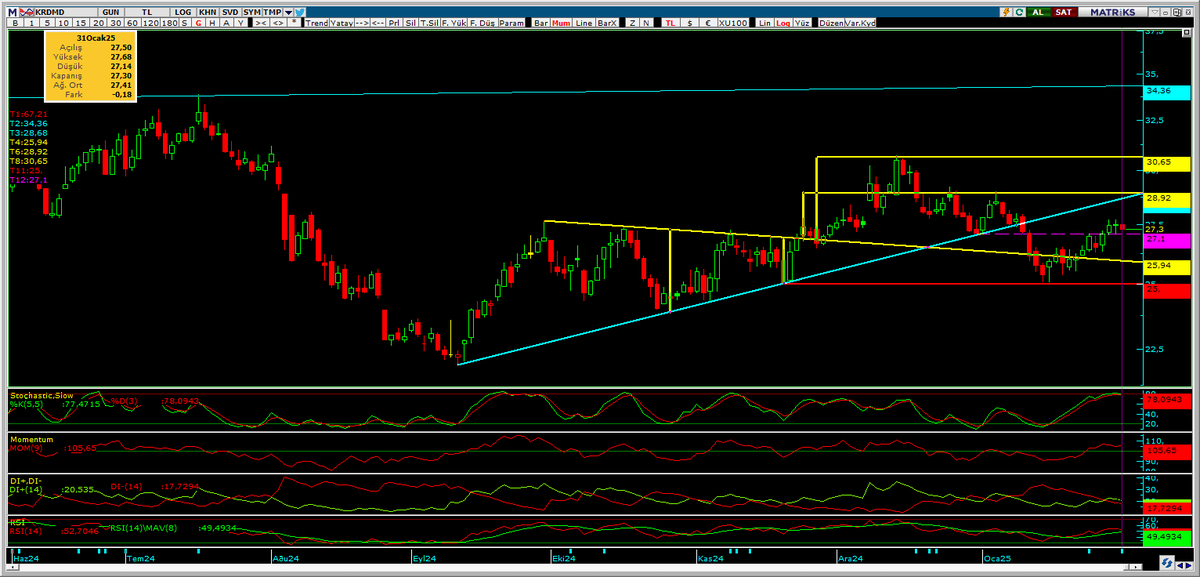1200x577 pixels.
Task: Click the Sil delete button
Action: tap(409, 22)
